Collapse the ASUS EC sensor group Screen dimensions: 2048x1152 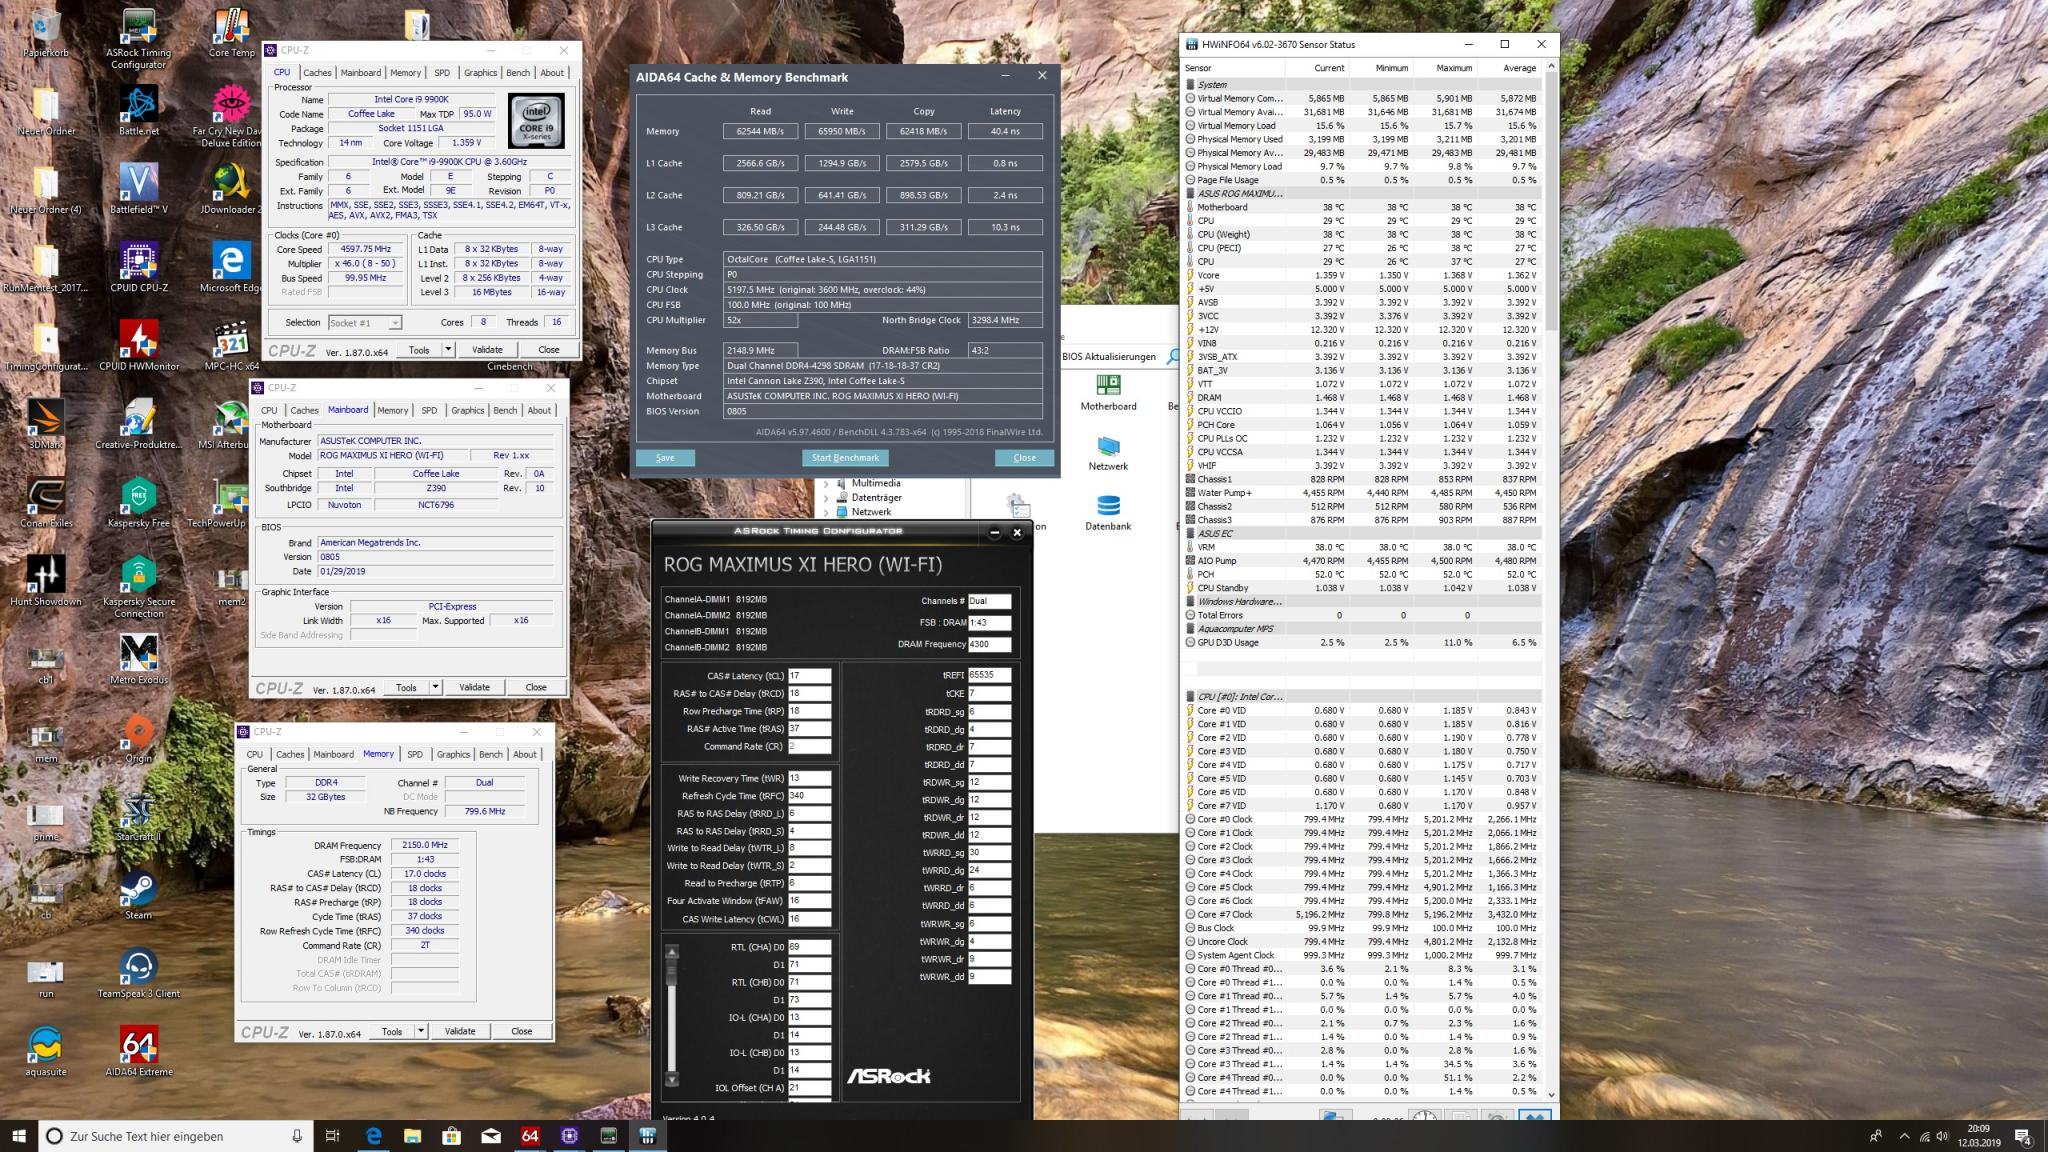(x=1190, y=534)
